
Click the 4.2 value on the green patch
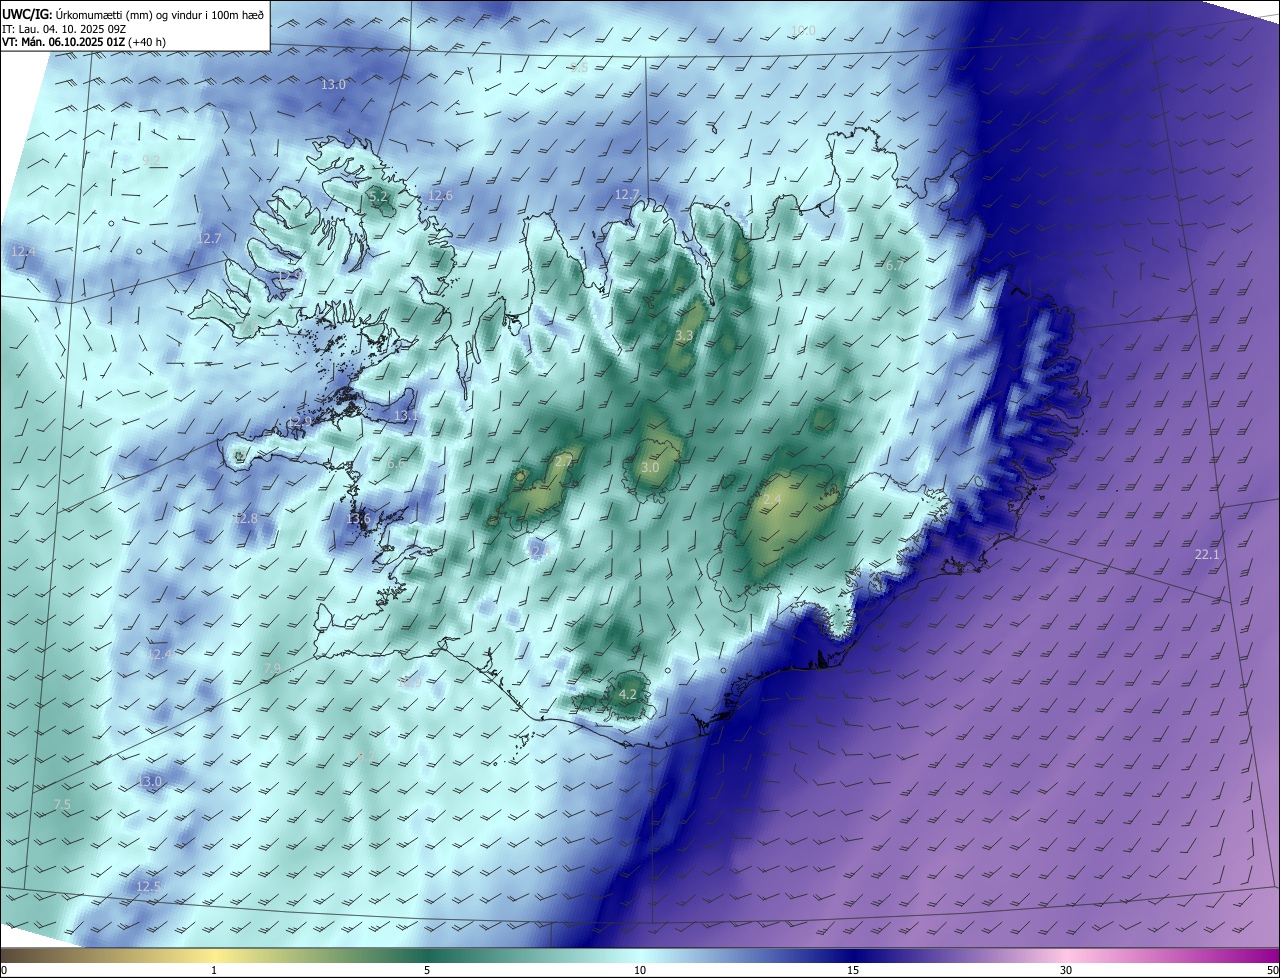[x=628, y=693]
